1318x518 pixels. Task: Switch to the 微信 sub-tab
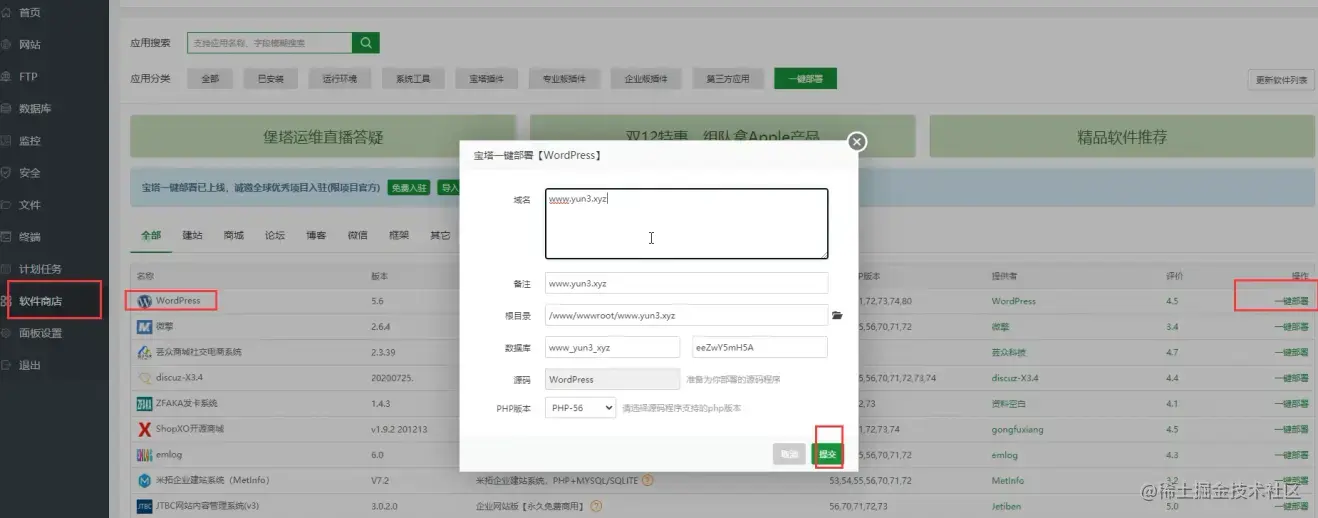pyautogui.click(x=357, y=235)
